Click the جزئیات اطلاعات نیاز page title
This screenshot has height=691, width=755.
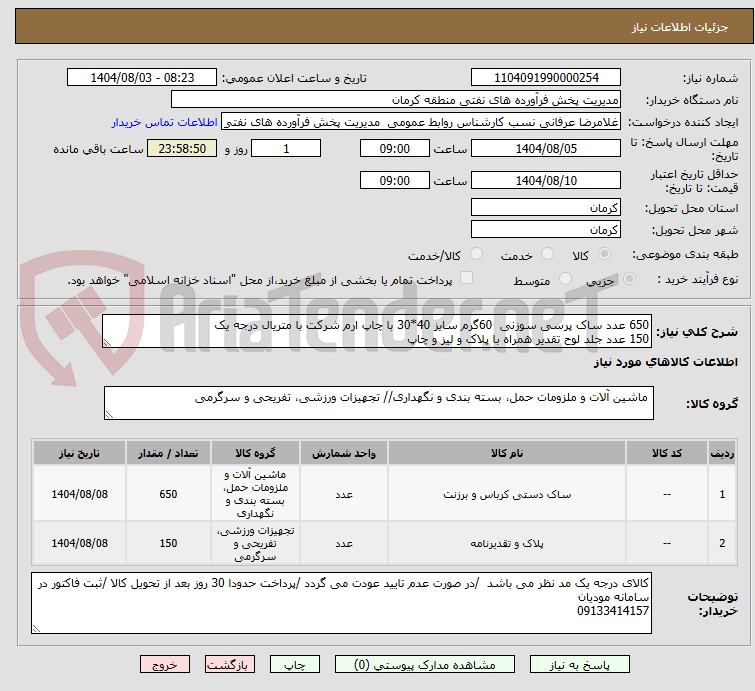pos(680,27)
